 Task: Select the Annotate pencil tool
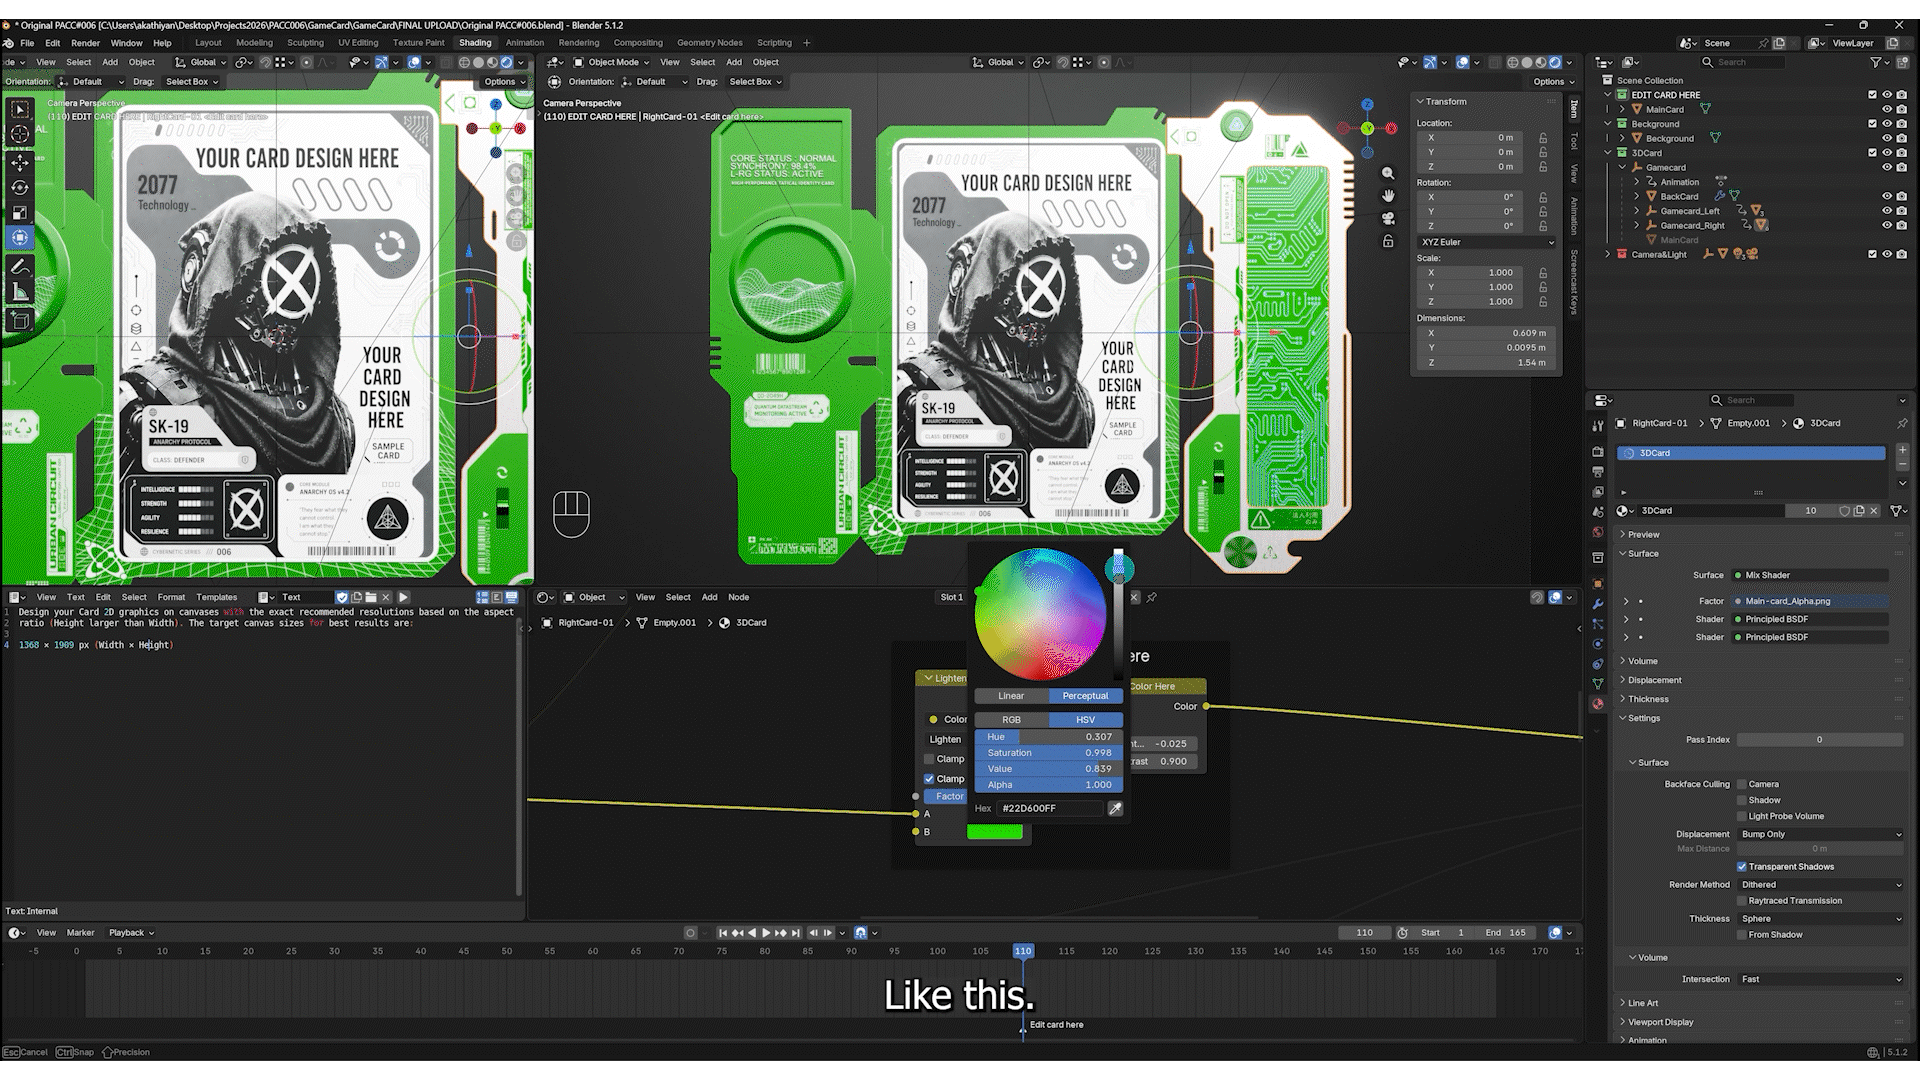point(20,267)
